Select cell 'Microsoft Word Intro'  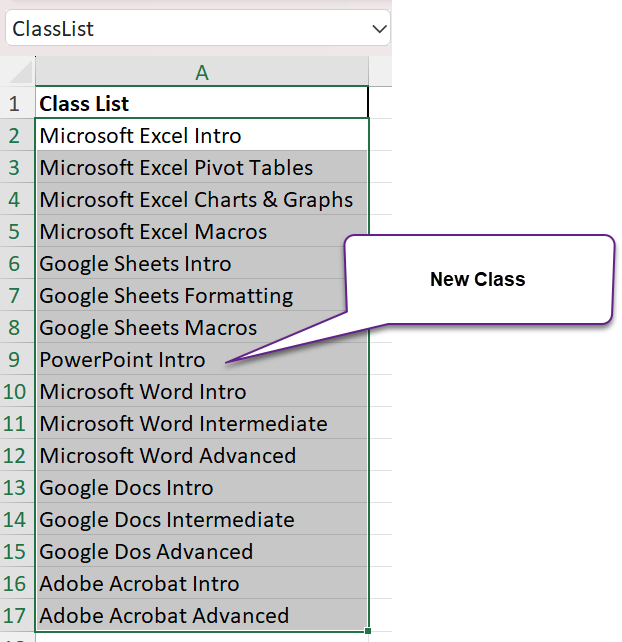[201, 391]
